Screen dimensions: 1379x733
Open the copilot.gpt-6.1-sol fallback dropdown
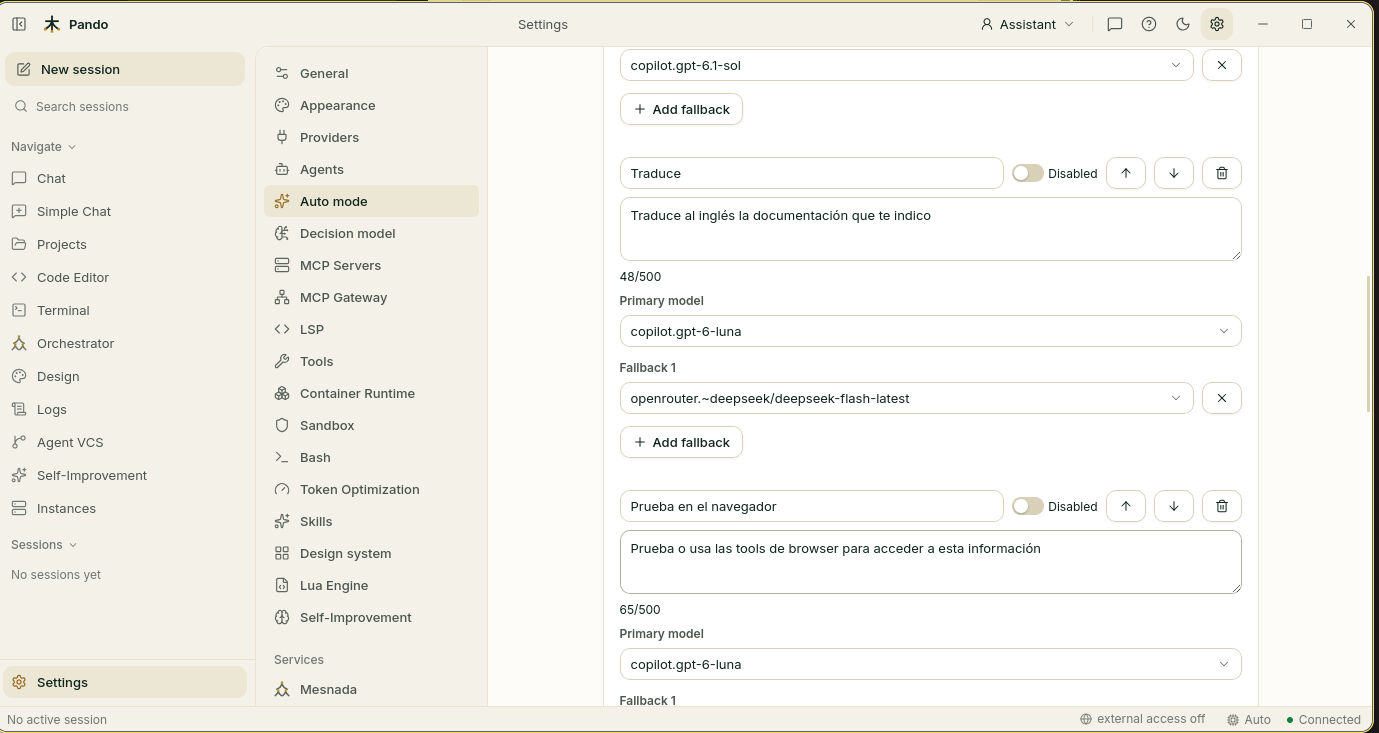click(x=906, y=65)
